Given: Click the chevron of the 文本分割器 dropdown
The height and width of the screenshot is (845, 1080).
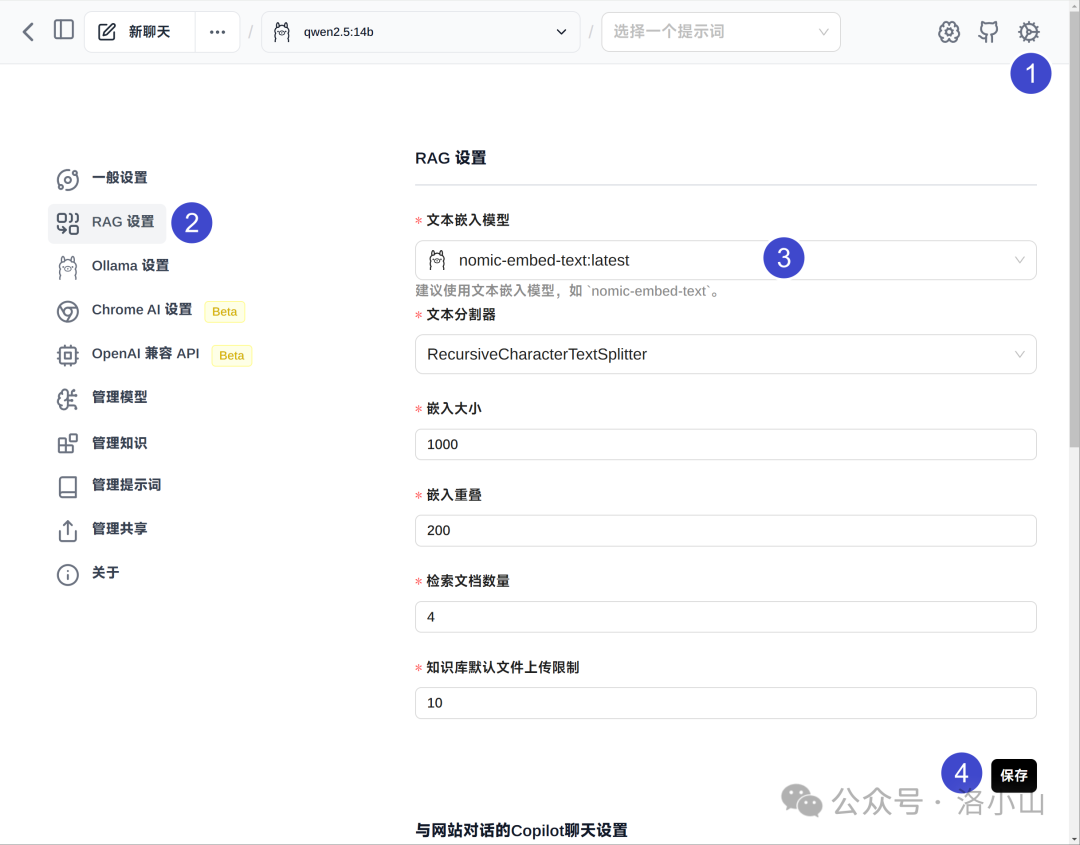Looking at the screenshot, I should 1019,354.
